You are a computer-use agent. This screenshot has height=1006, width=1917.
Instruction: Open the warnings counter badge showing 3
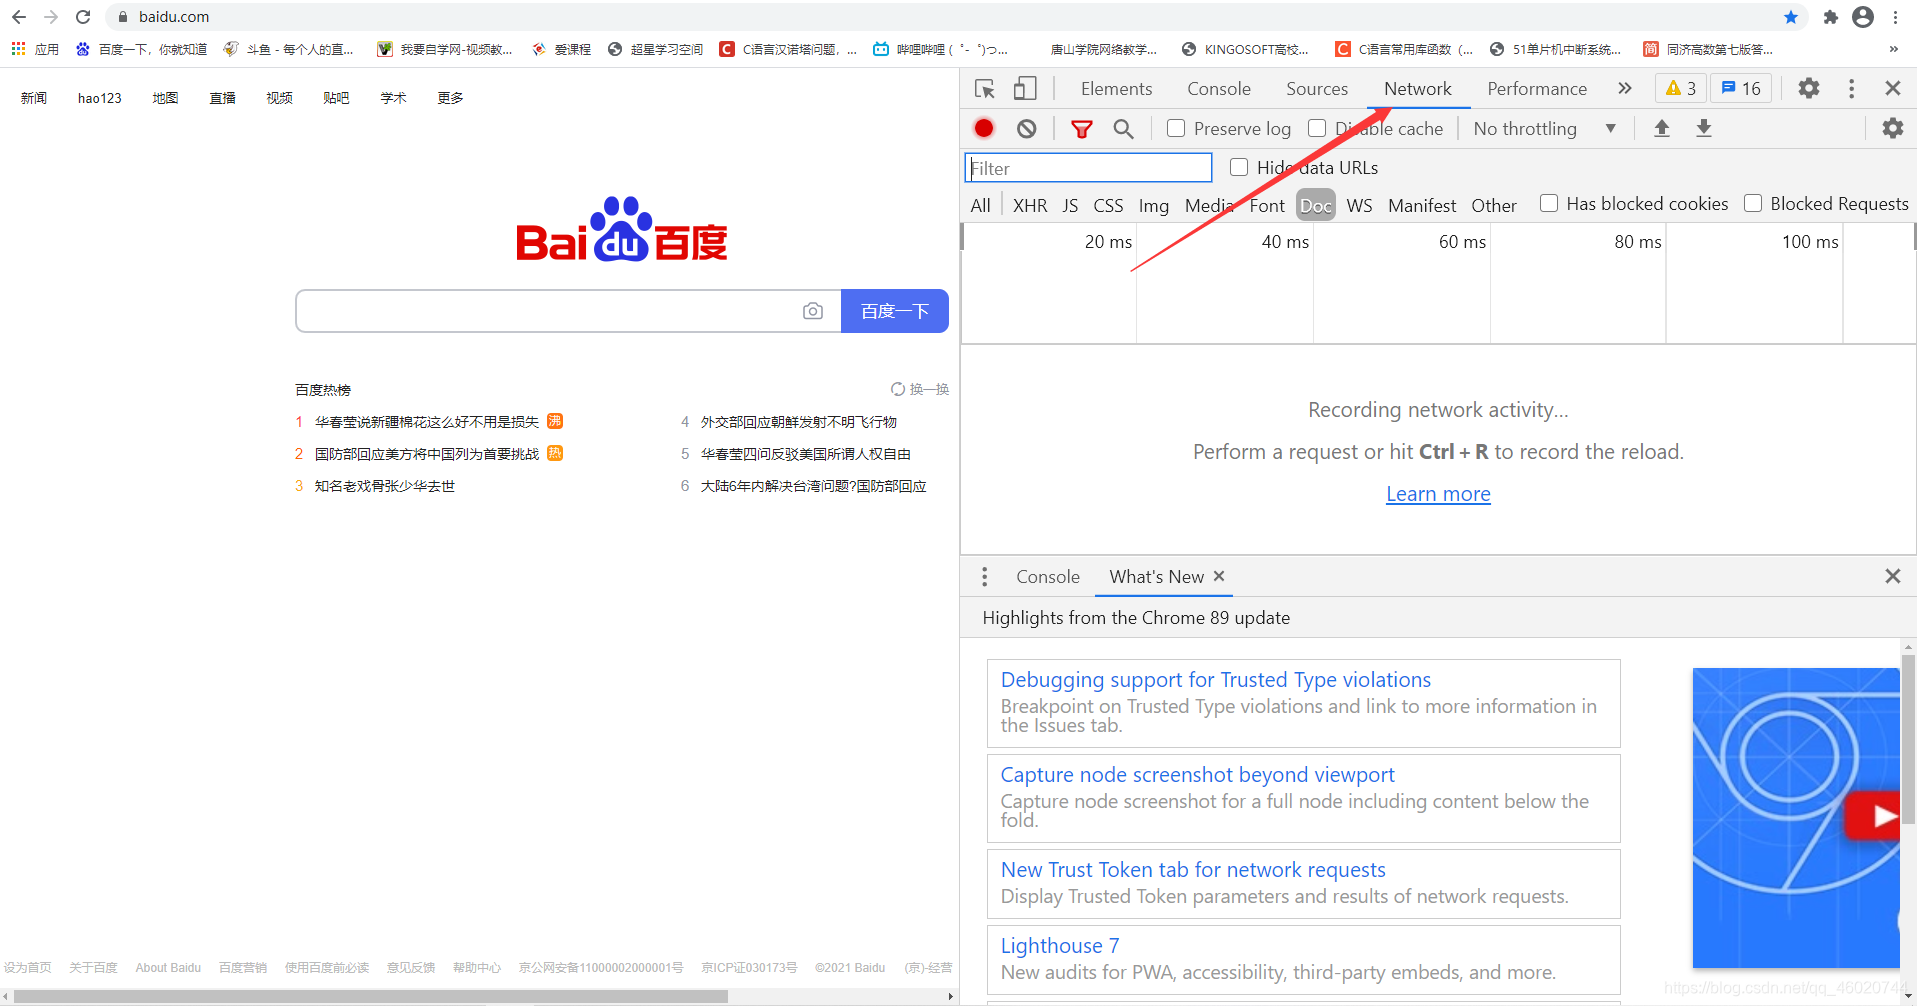pyautogui.click(x=1681, y=88)
